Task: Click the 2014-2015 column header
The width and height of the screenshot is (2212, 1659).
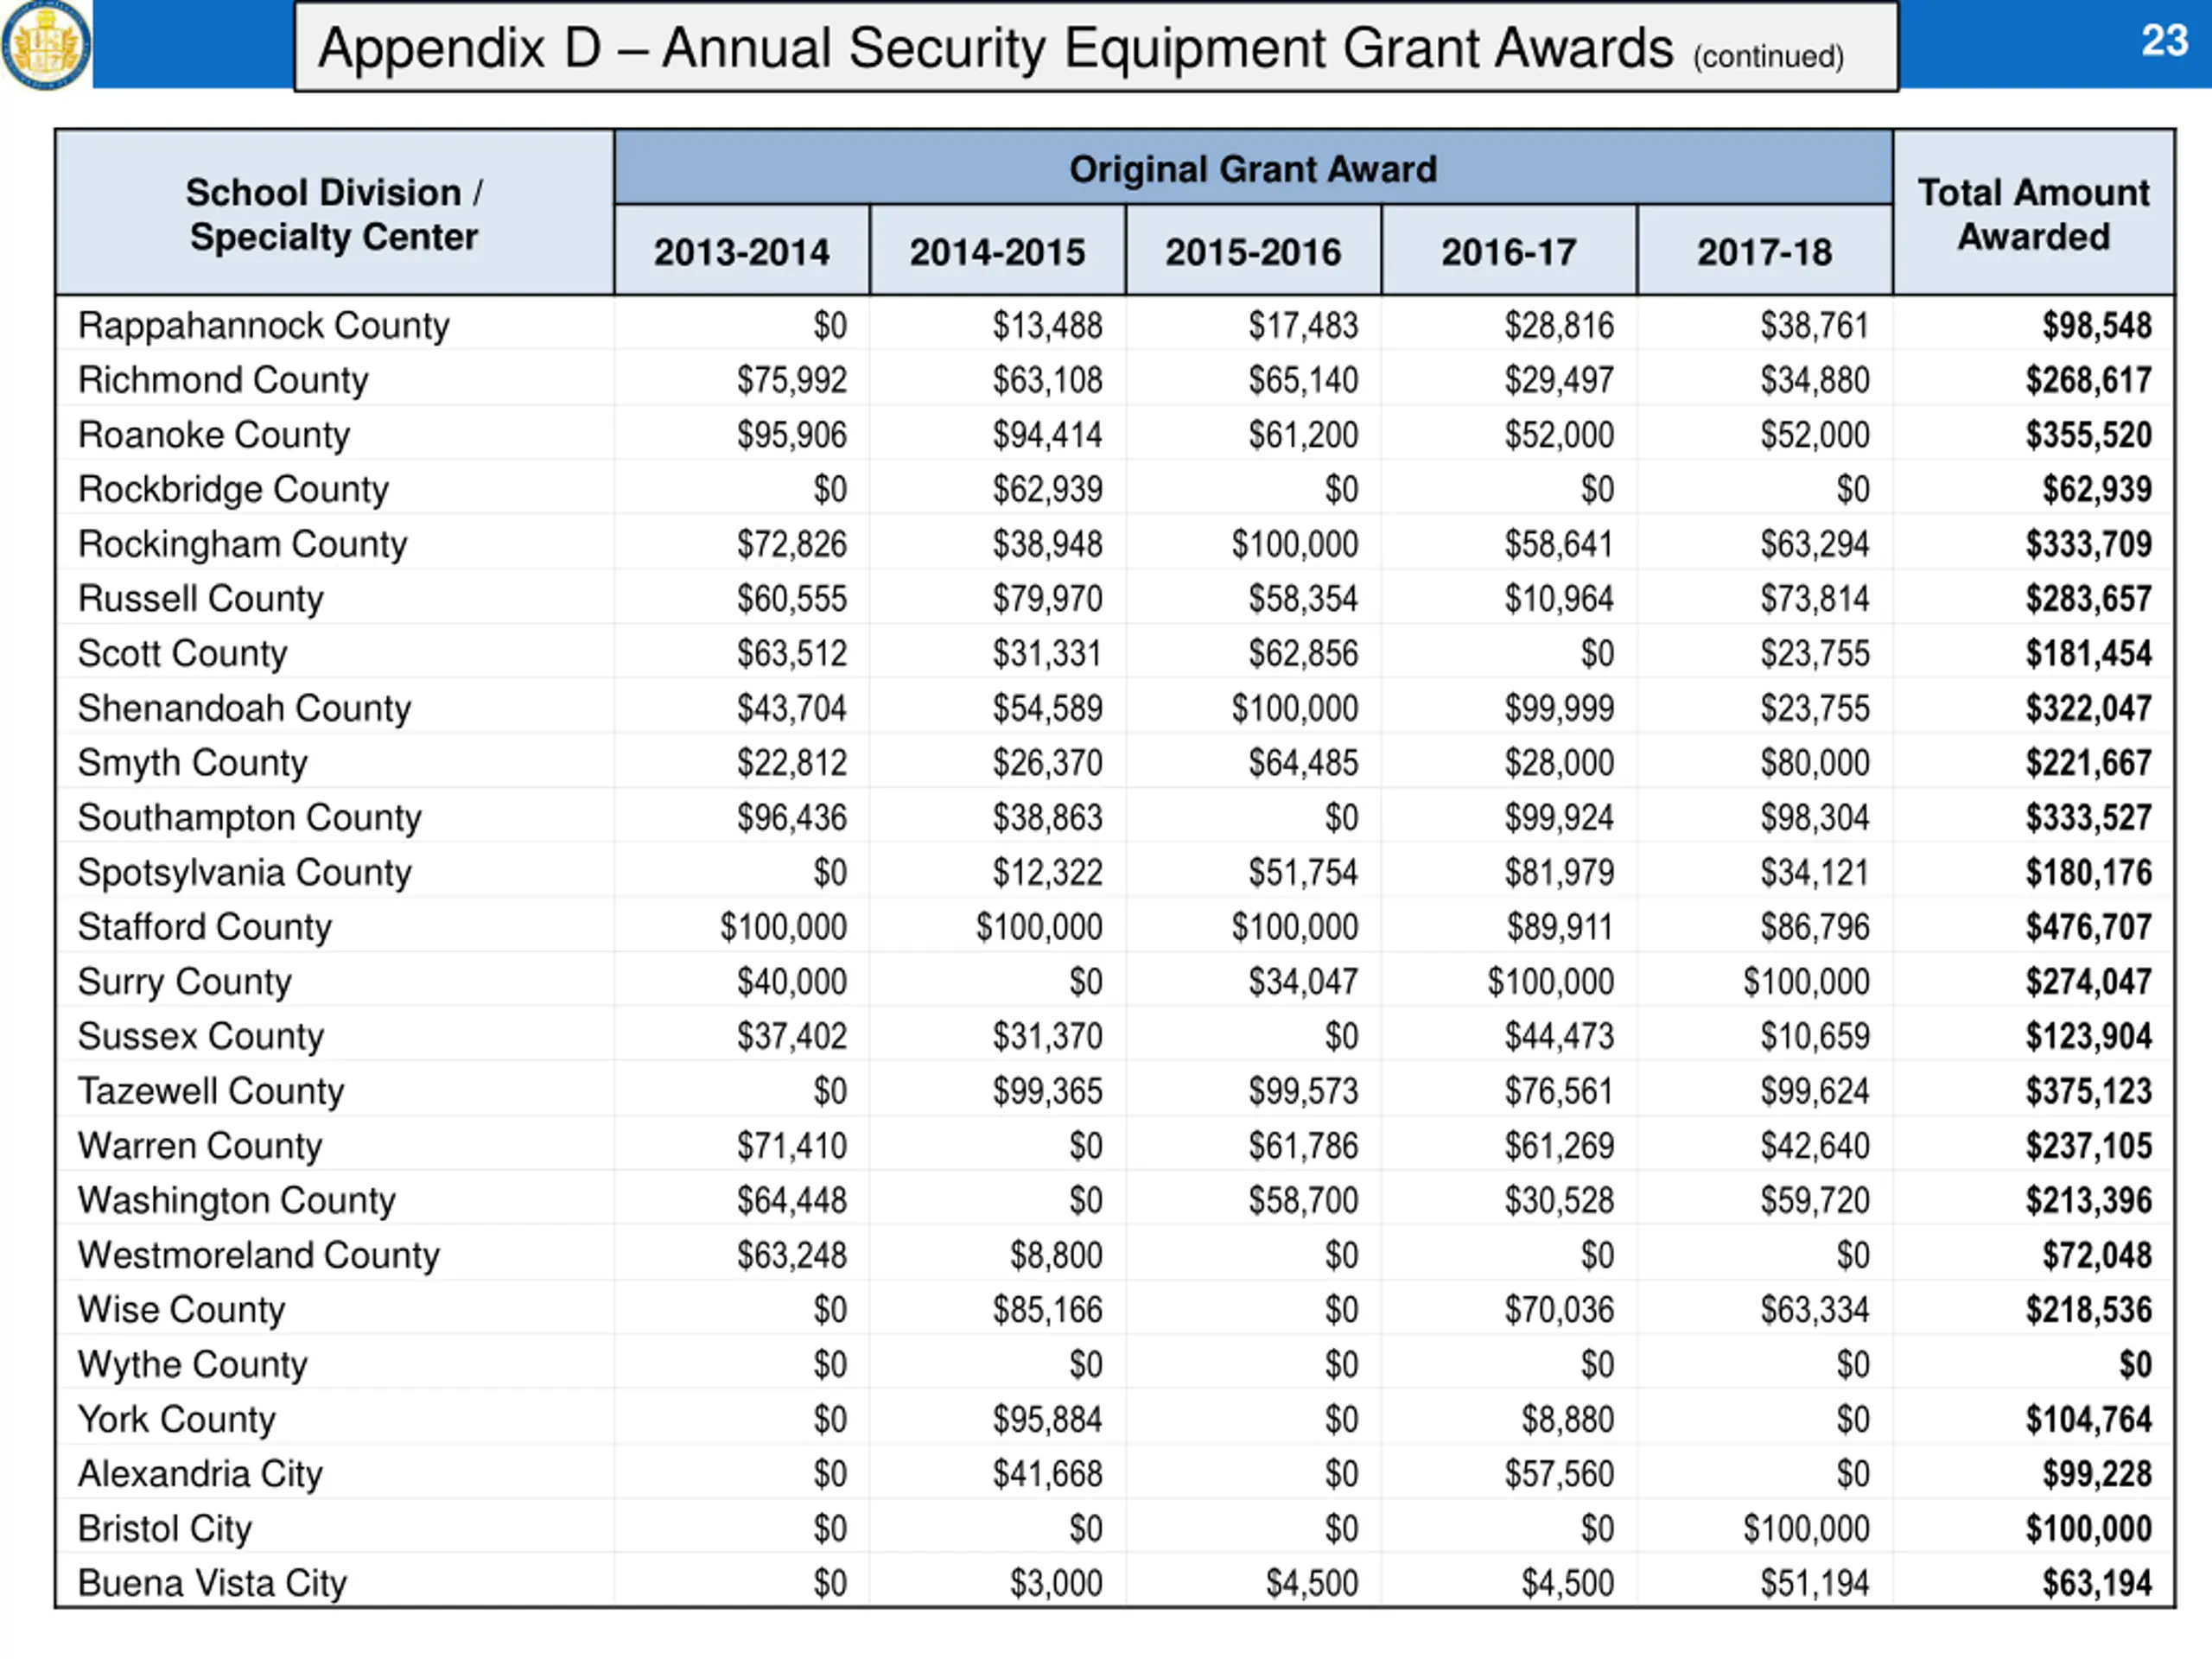Action: pos(997,252)
